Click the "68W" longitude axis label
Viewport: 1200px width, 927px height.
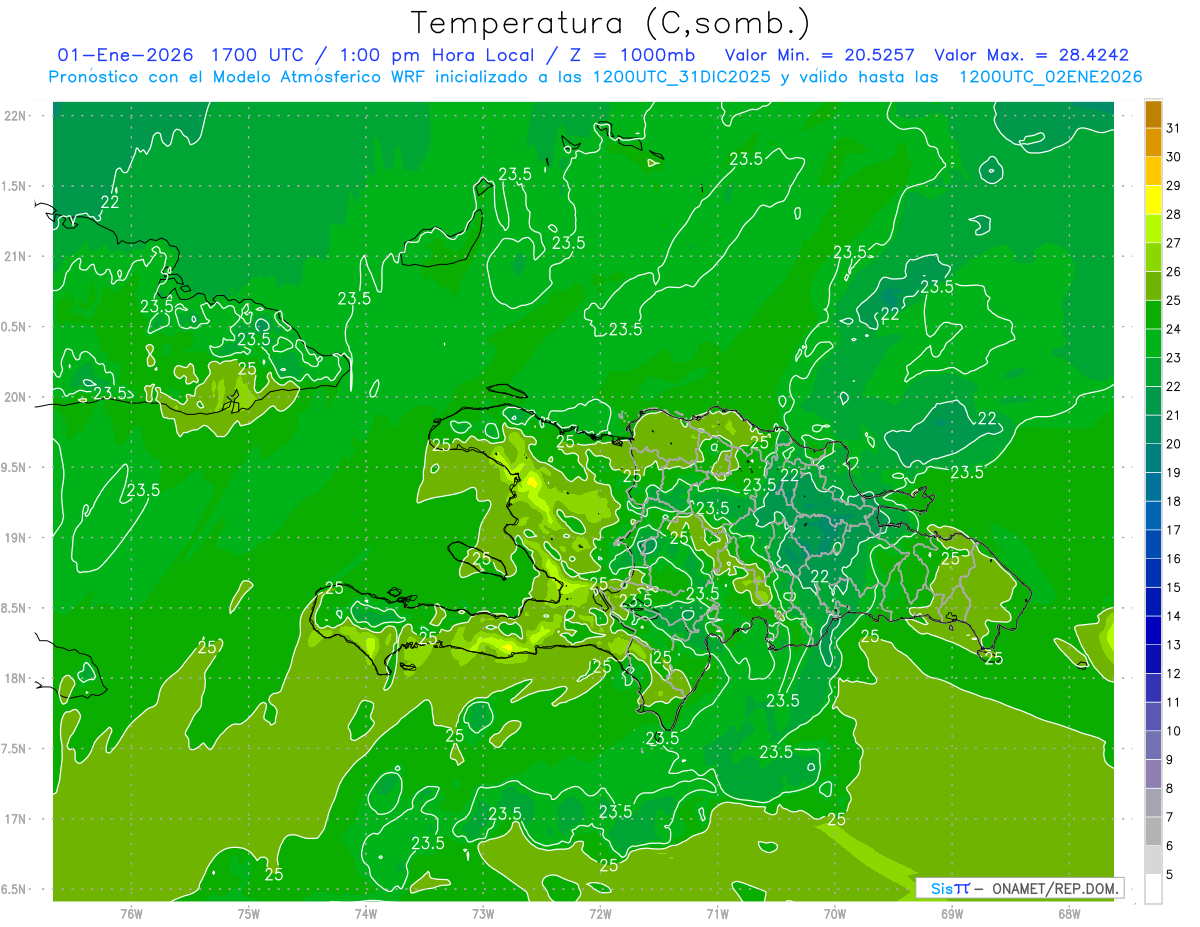tap(1069, 913)
